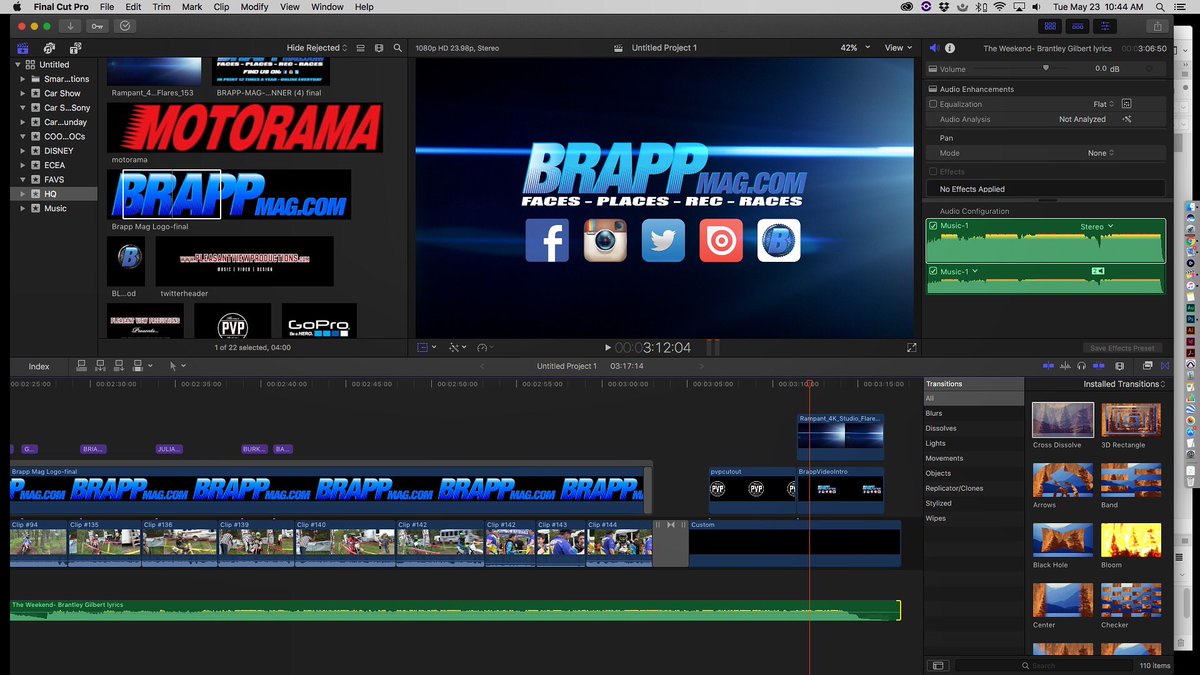Open the Window menu

[x=327, y=7]
